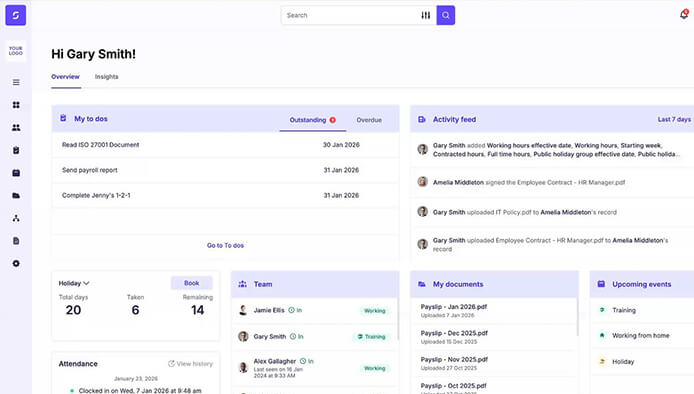Open the Last 7 days filter

tap(674, 120)
